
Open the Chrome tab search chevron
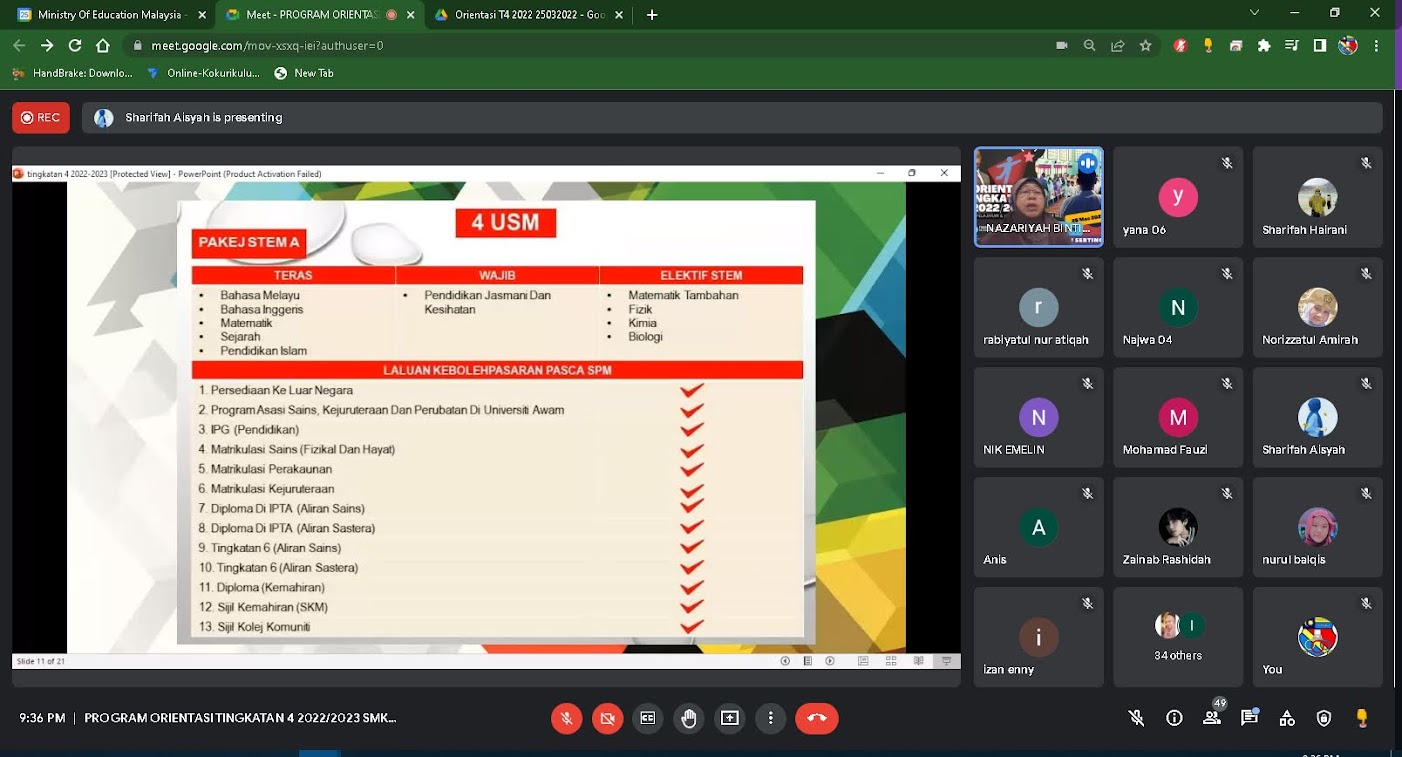[1255, 13]
